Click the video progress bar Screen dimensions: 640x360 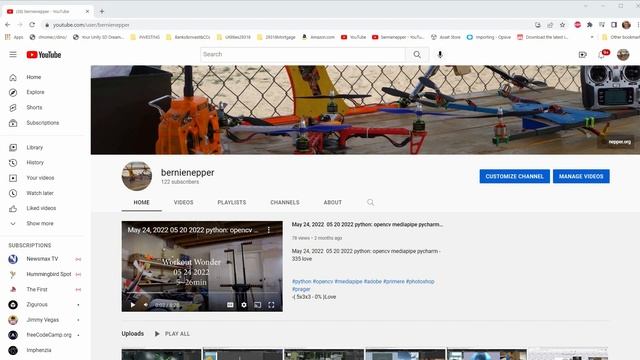tap(202, 293)
